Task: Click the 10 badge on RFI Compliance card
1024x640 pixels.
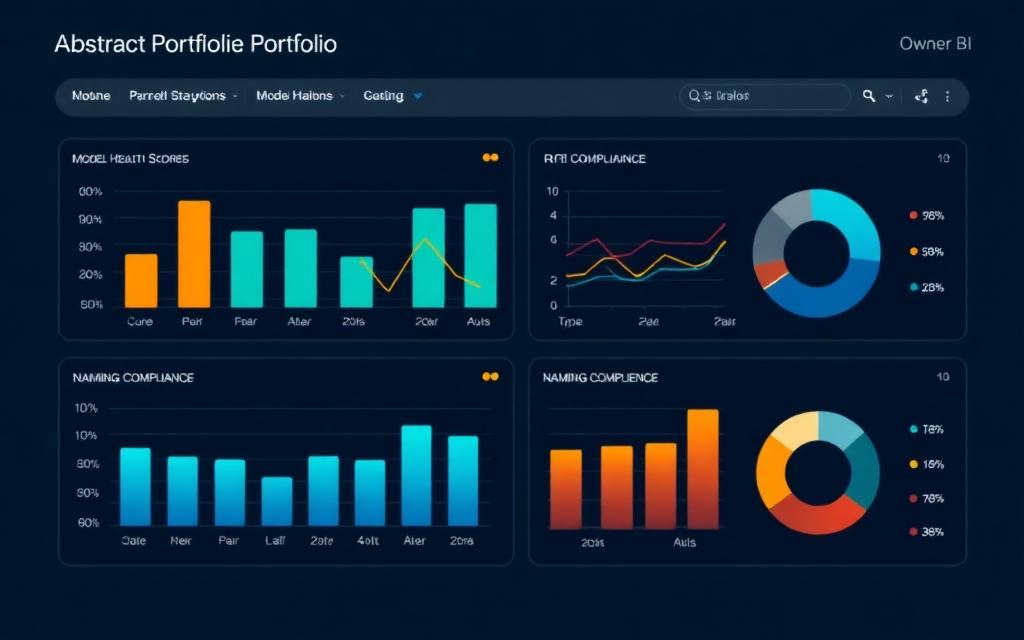Action: click(943, 158)
